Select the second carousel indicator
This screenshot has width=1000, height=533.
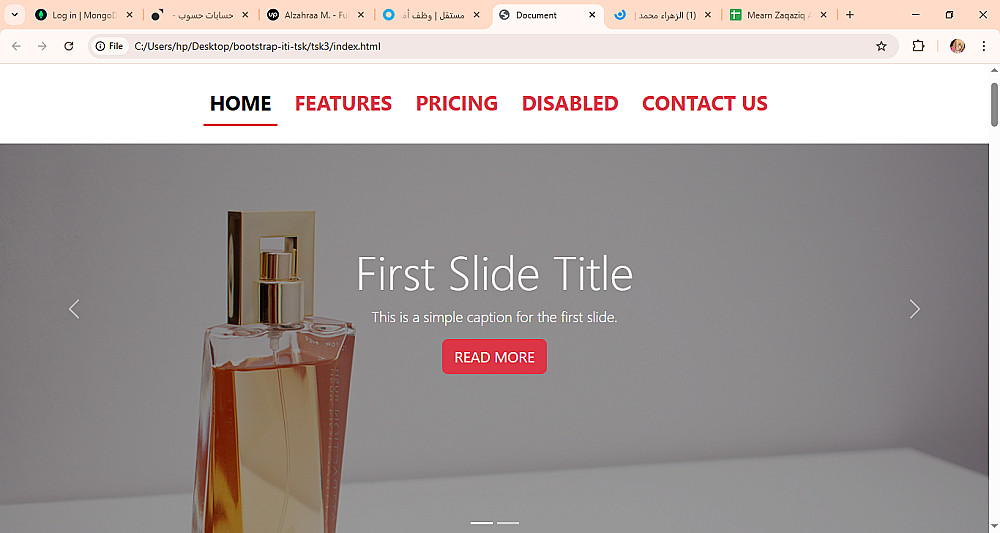[508, 523]
